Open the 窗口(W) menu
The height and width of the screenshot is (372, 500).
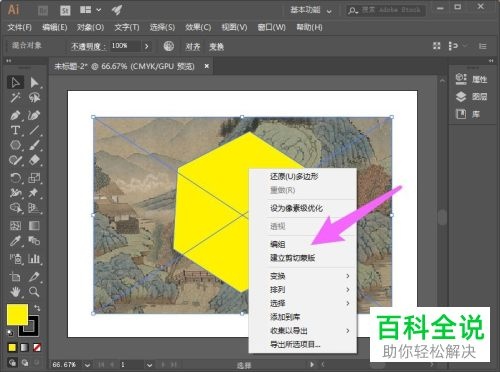tap(272, 27)
